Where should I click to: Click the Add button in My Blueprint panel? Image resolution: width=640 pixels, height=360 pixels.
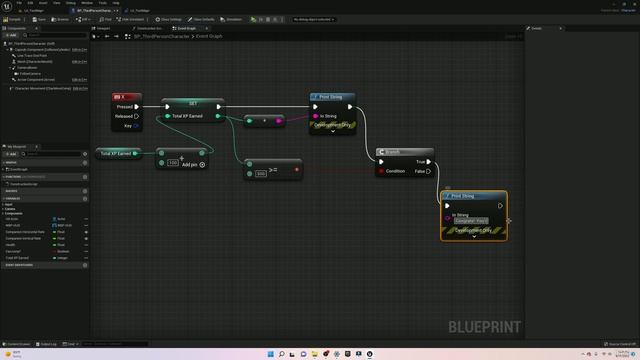pyautogui.click(x=11, y=154)
